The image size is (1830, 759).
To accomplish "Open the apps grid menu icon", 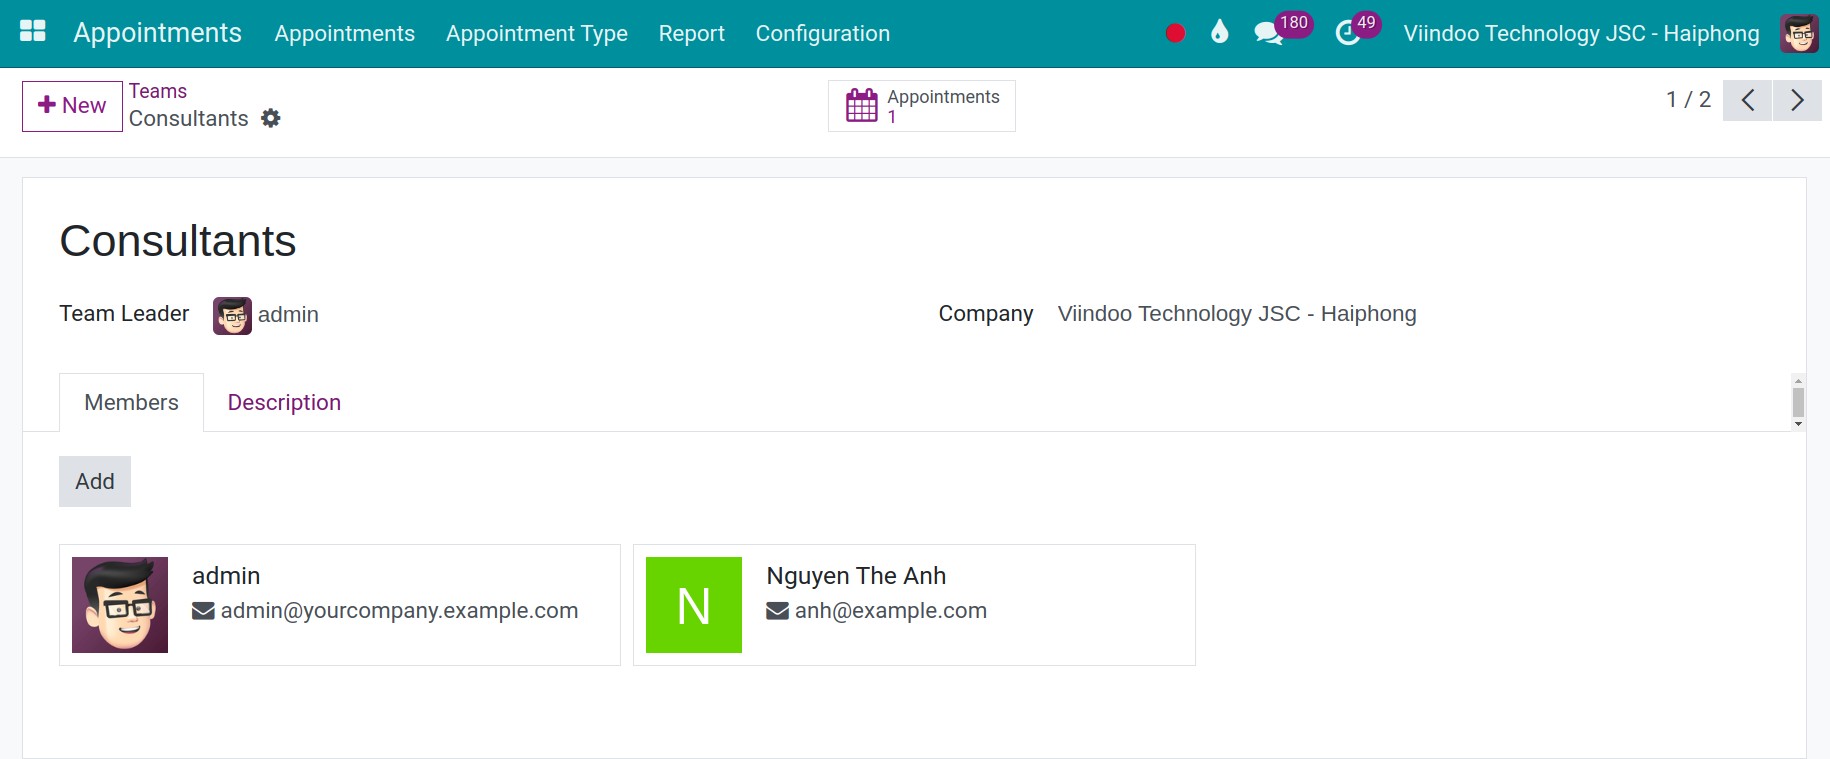I will coord(33,31).
